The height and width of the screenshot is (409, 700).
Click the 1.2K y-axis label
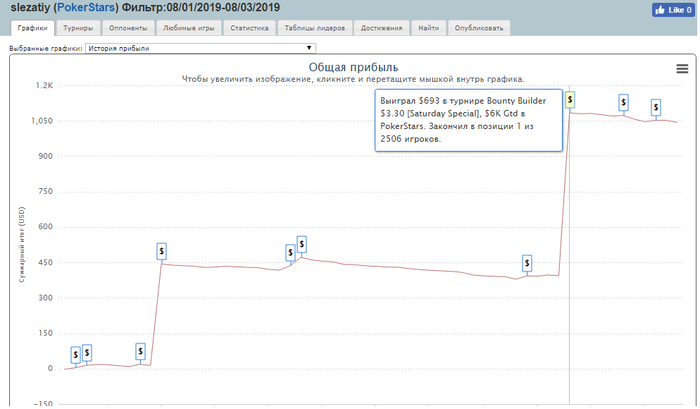tap(44, 85)
